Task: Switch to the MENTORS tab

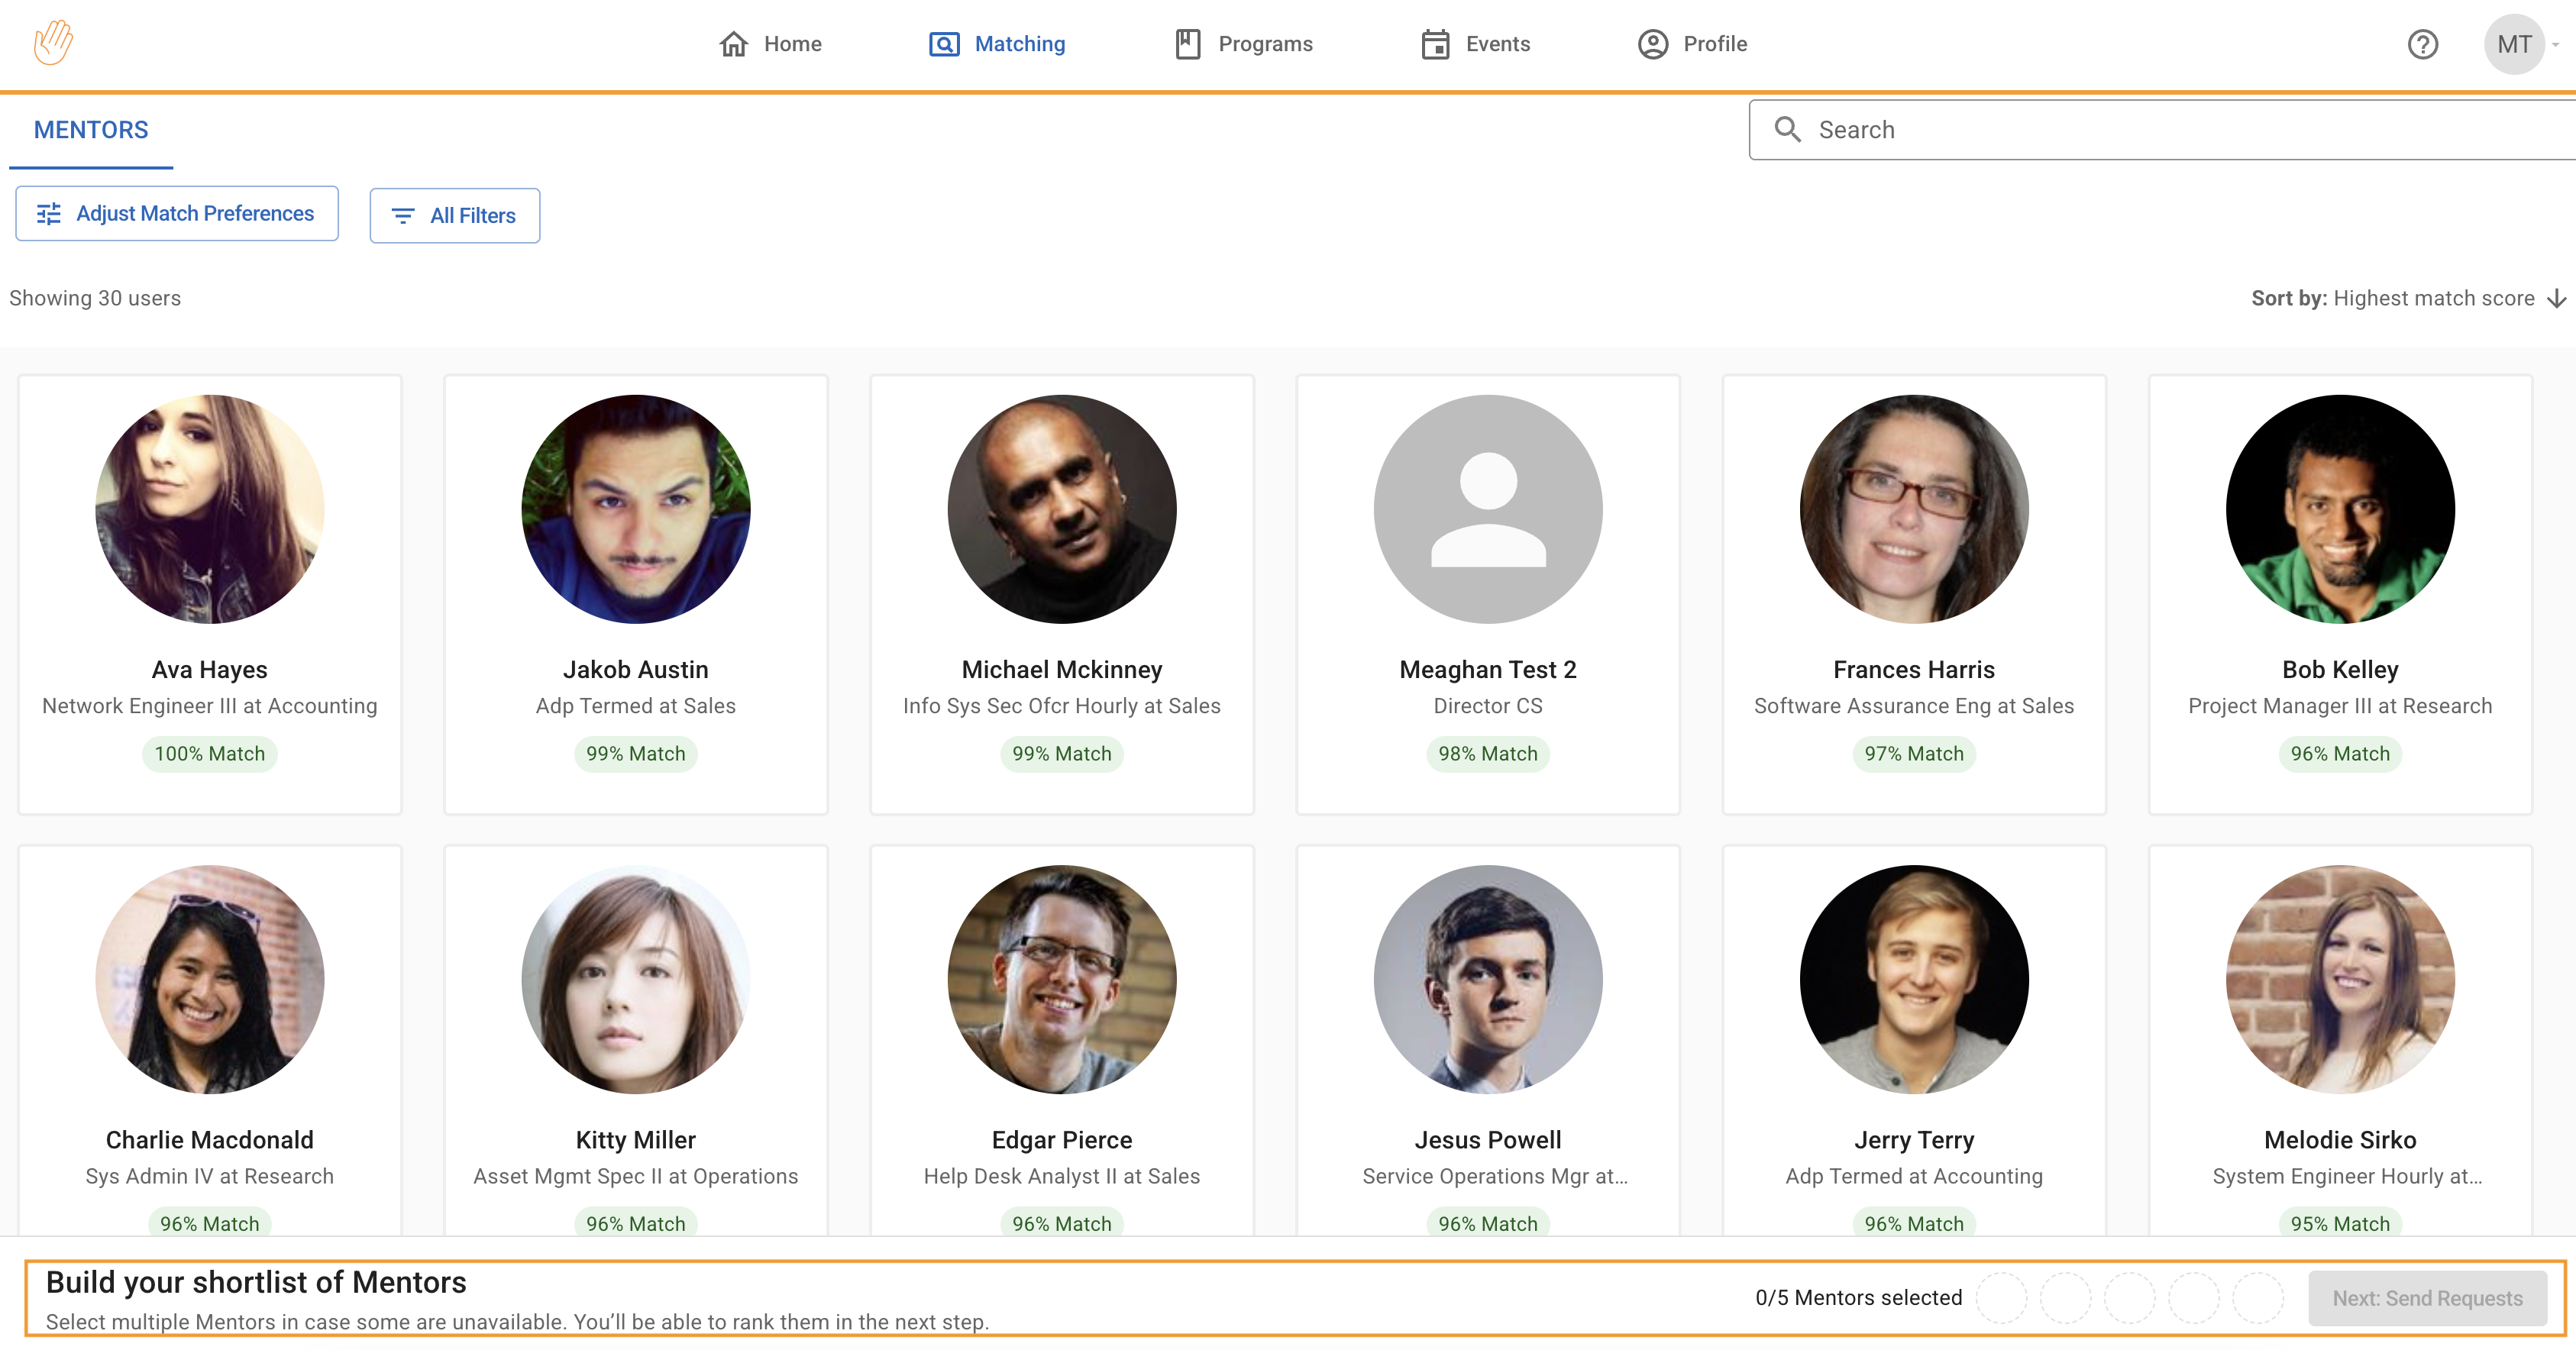Action: (91, 130)
